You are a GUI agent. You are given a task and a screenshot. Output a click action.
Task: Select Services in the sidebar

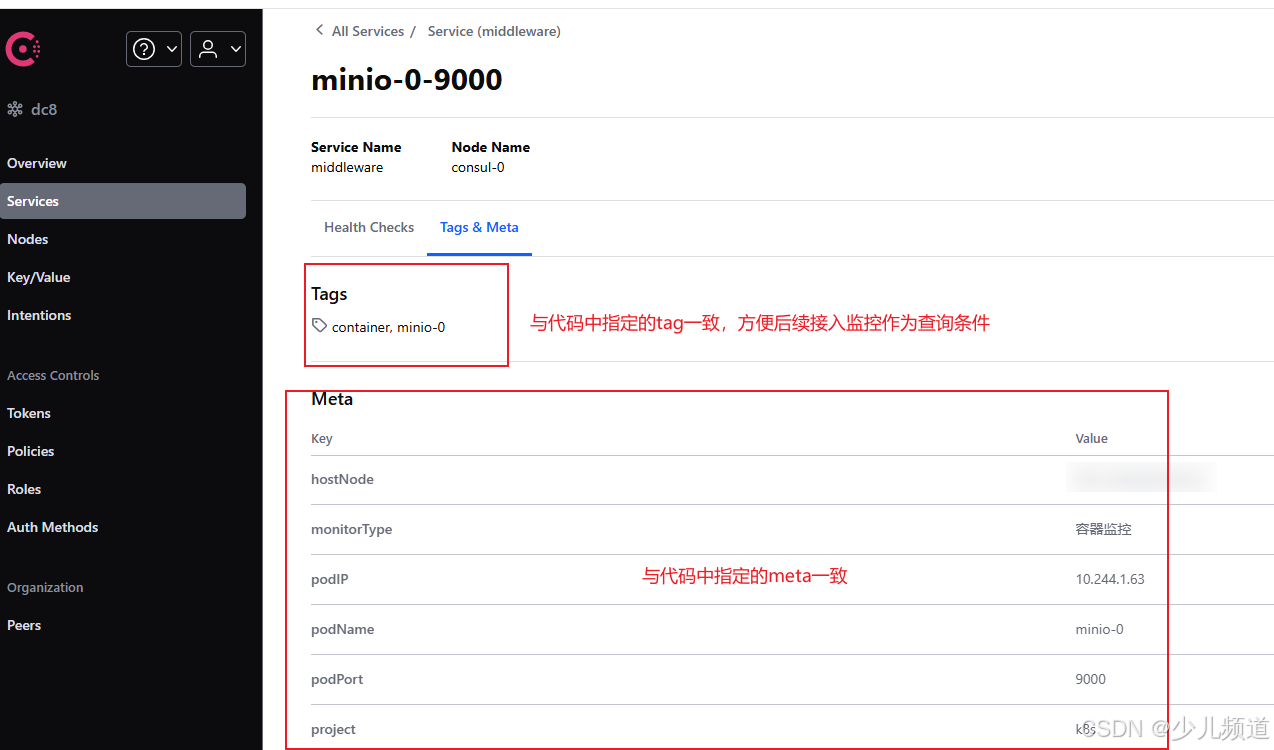tap(123, 201)
